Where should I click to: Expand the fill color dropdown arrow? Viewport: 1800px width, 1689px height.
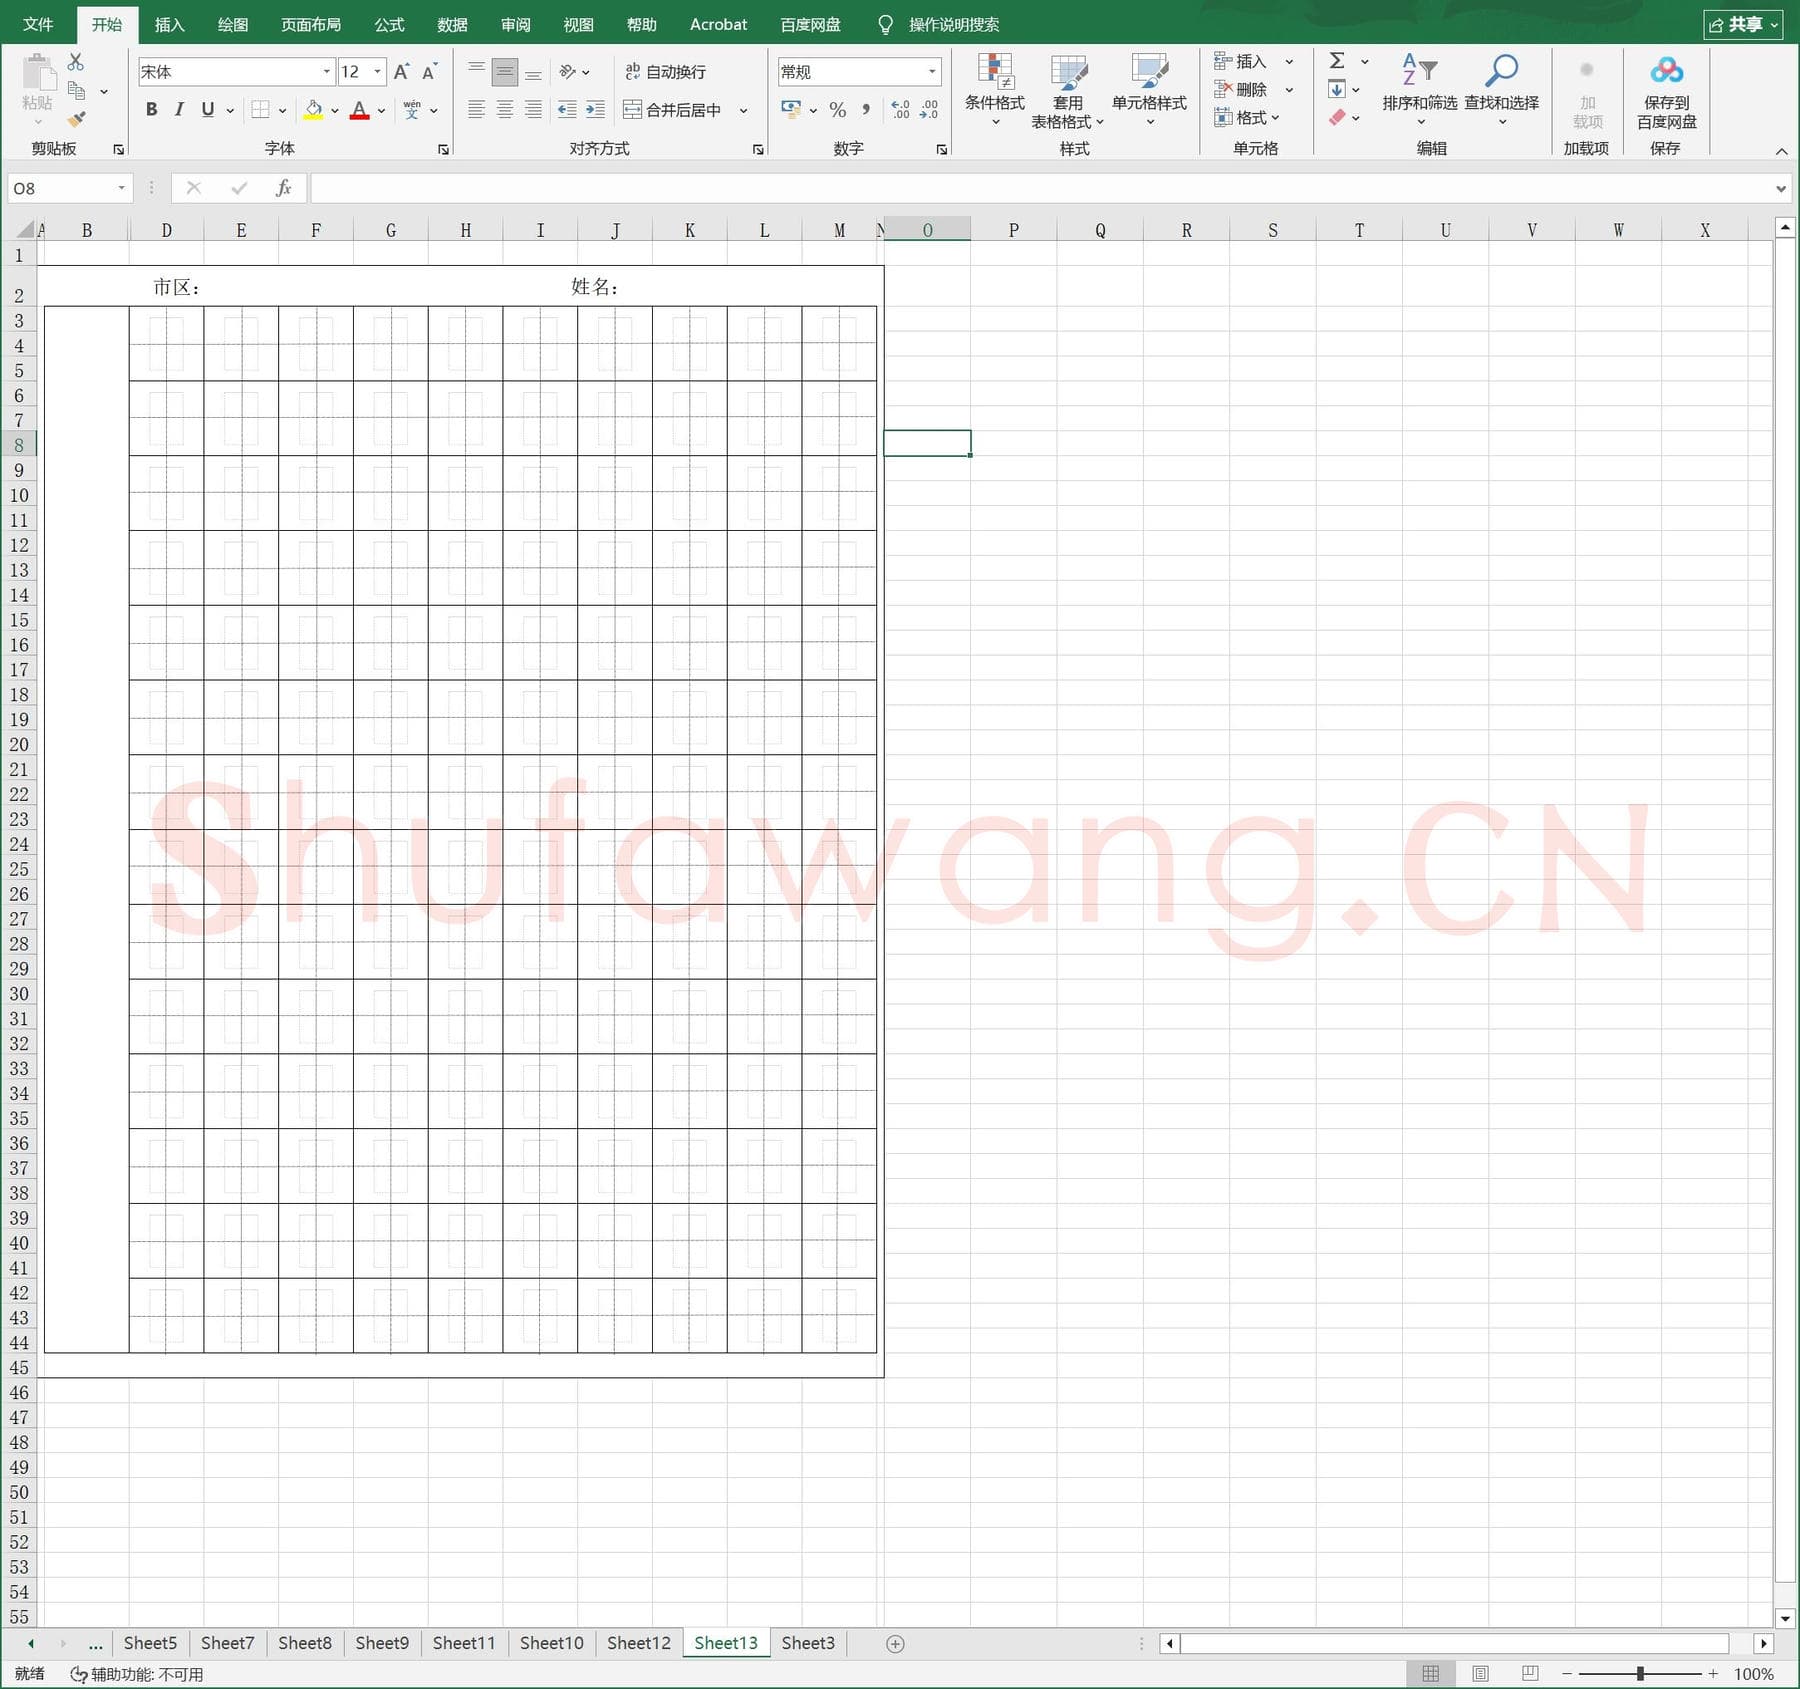pyautogui.click(x=334, y=110)
